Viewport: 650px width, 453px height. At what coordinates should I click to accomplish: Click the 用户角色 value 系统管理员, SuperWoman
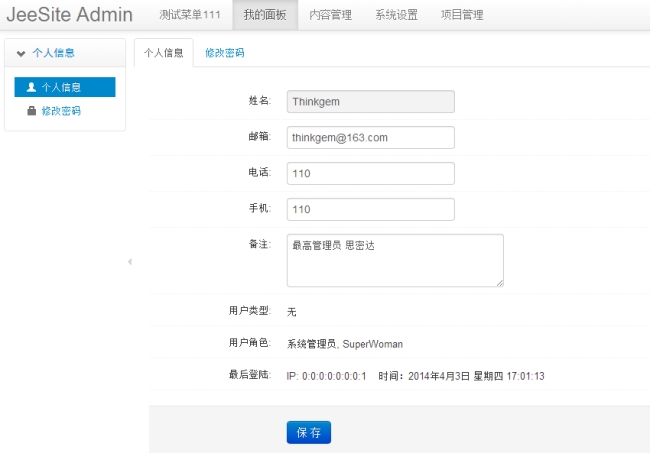click(x=344, y=344)
